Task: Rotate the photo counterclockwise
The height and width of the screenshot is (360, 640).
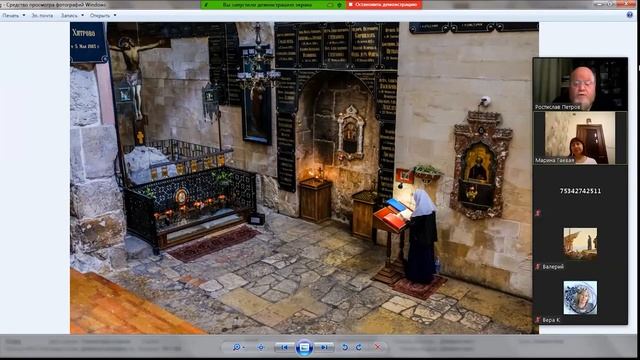Action: click(x=345, y=347)
